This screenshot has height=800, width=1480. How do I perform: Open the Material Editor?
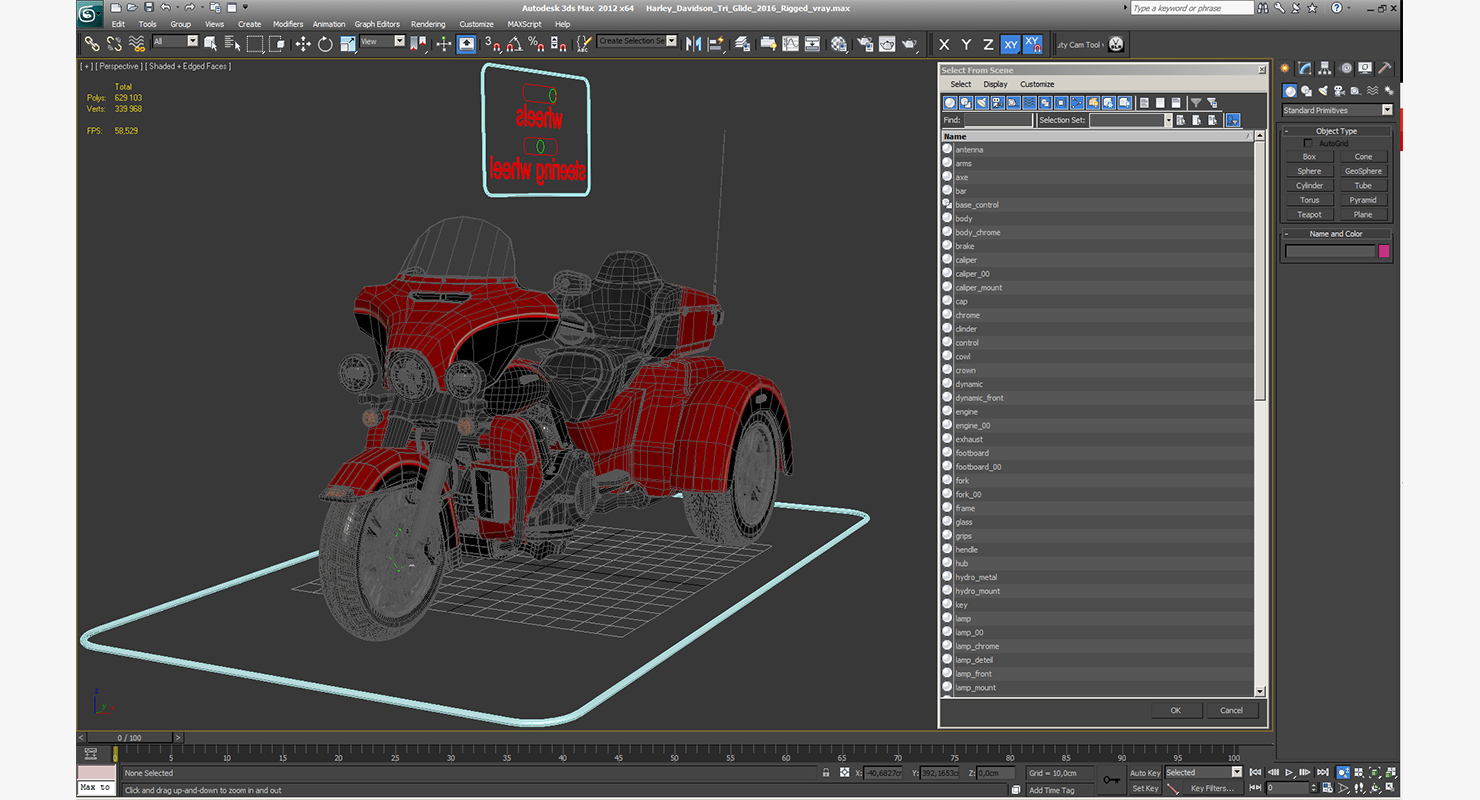tap(839, 44)
